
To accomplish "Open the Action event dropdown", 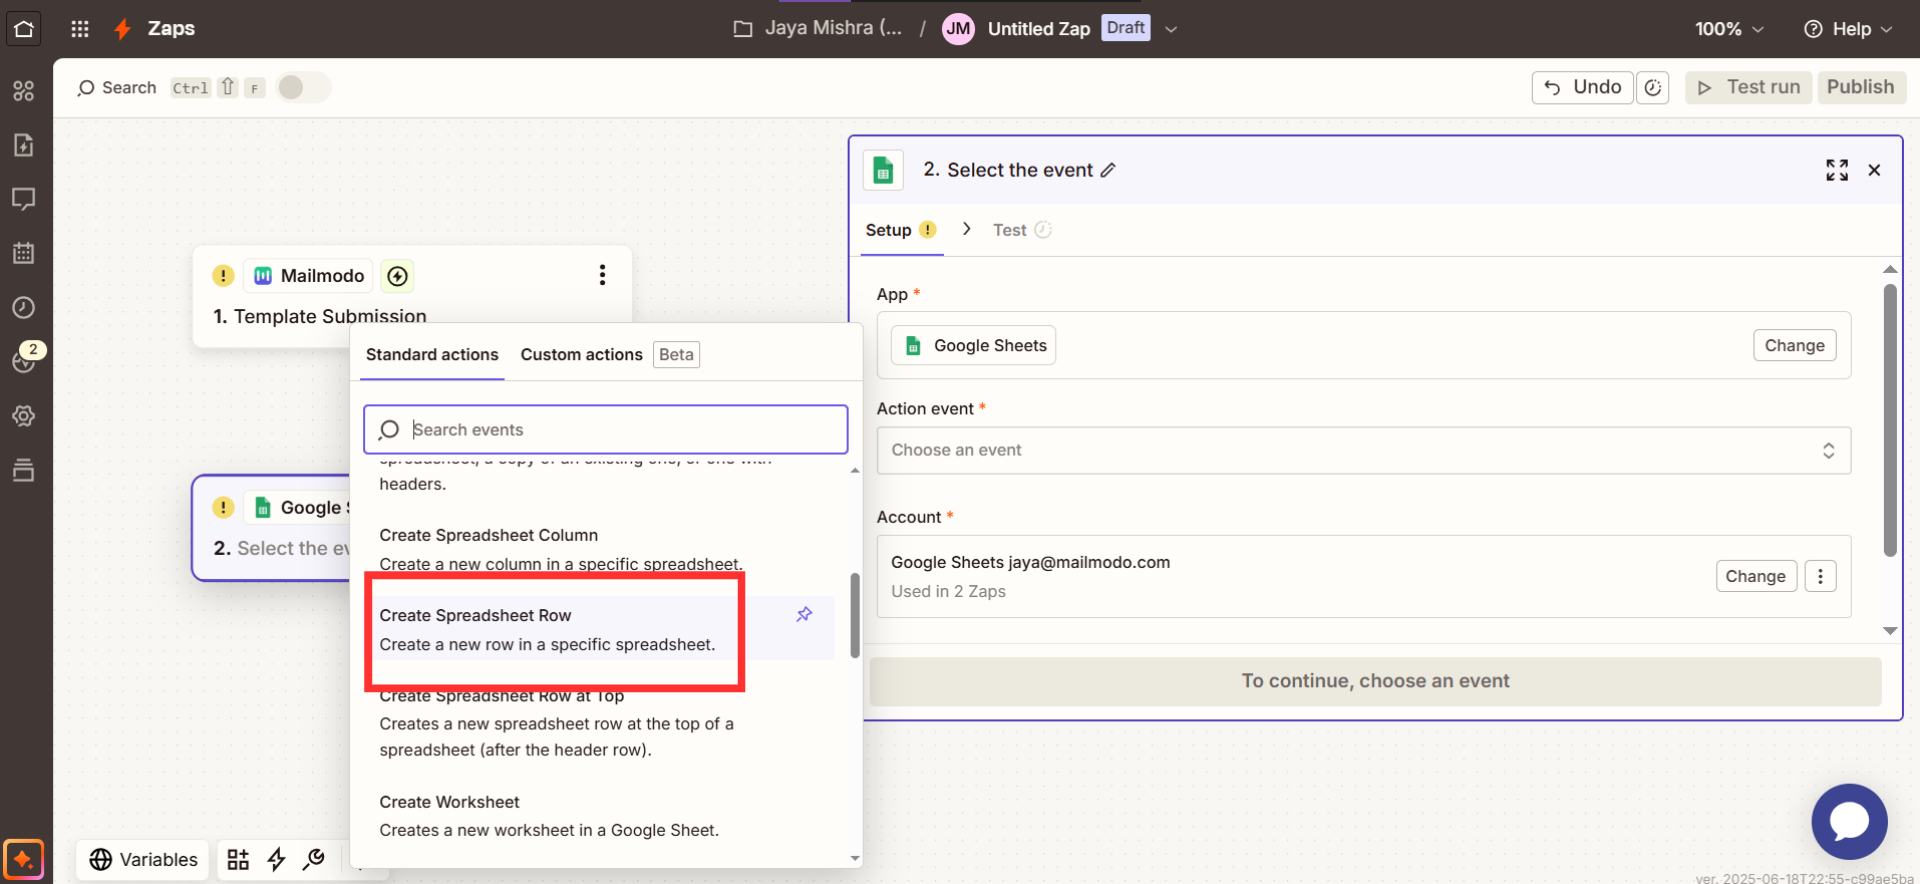I will [x=1363, y=450].
